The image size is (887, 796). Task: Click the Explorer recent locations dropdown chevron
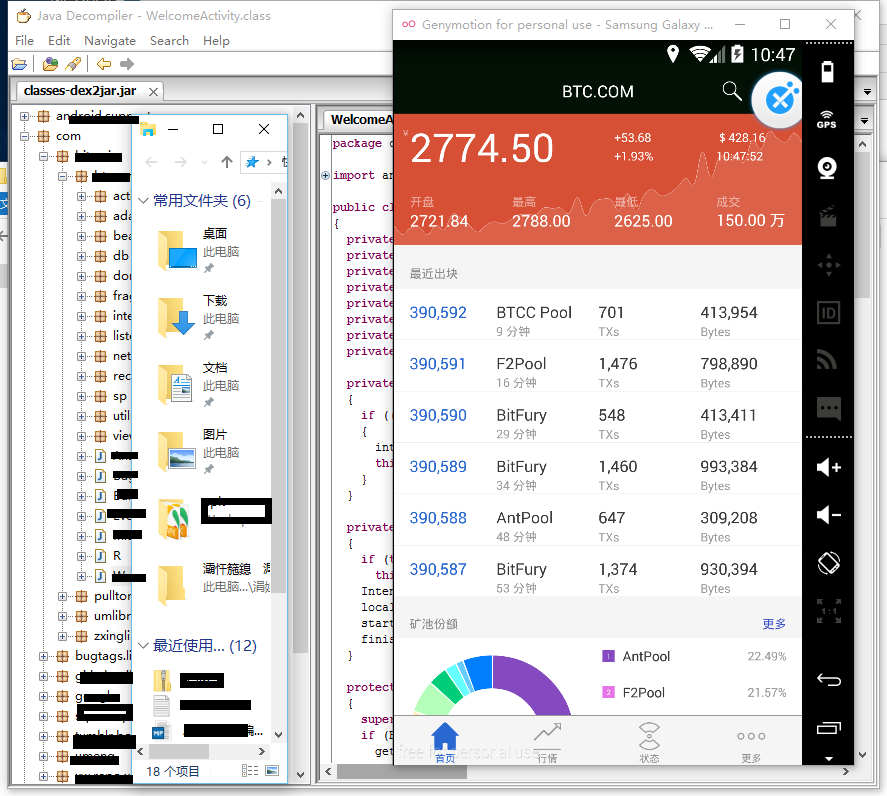[x=204, y=162]
